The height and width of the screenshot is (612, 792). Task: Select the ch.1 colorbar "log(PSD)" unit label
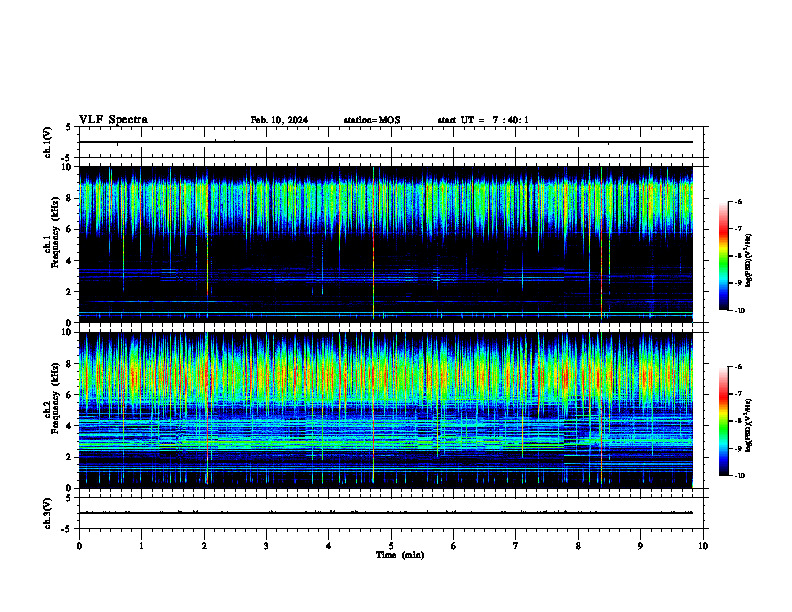coord(749,260)
